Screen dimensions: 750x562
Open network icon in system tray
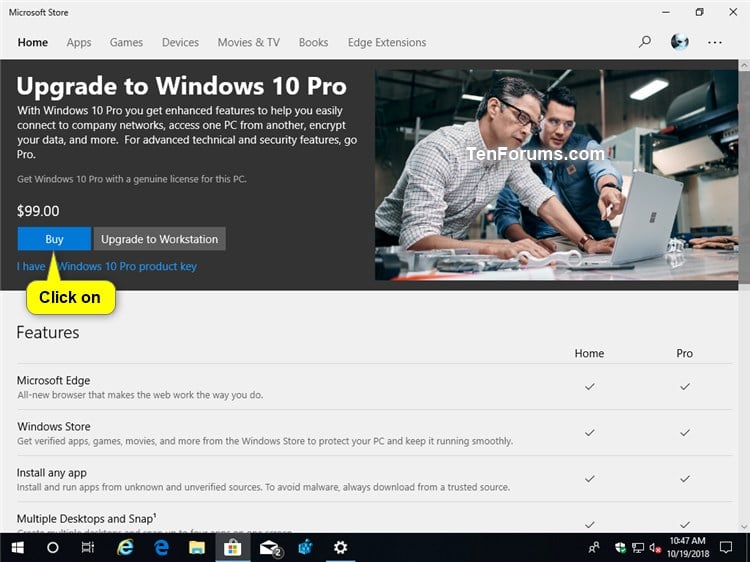click(x=638, y=547)
